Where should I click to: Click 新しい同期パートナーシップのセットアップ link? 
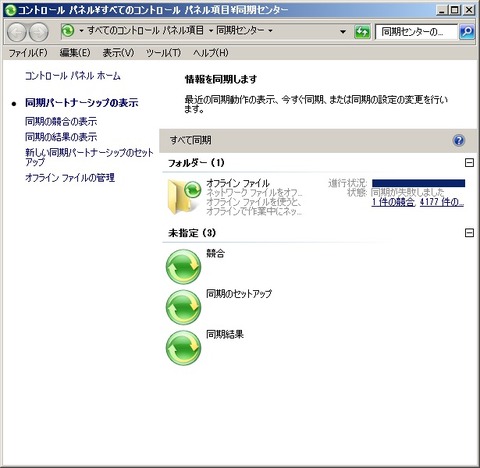[x=89, y=157]
